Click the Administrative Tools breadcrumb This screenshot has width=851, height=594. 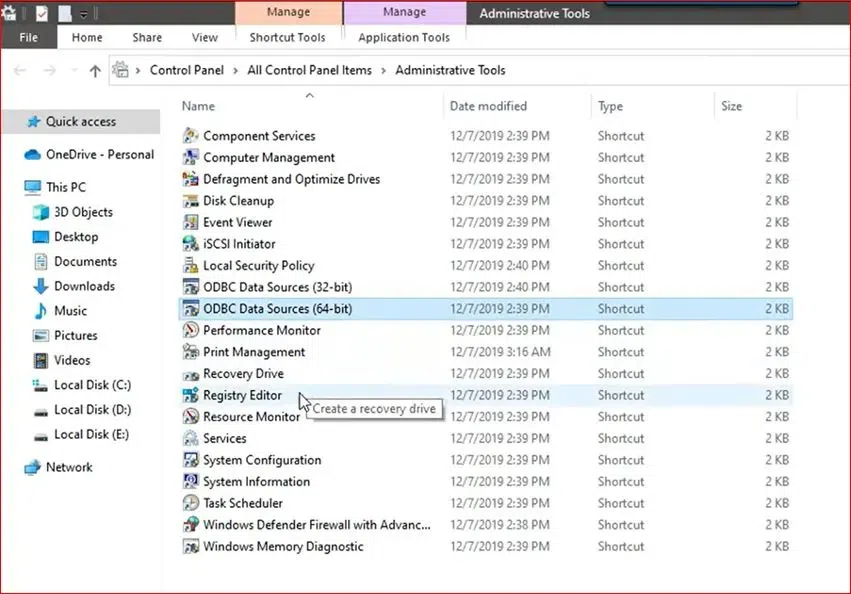pos(450,70)
